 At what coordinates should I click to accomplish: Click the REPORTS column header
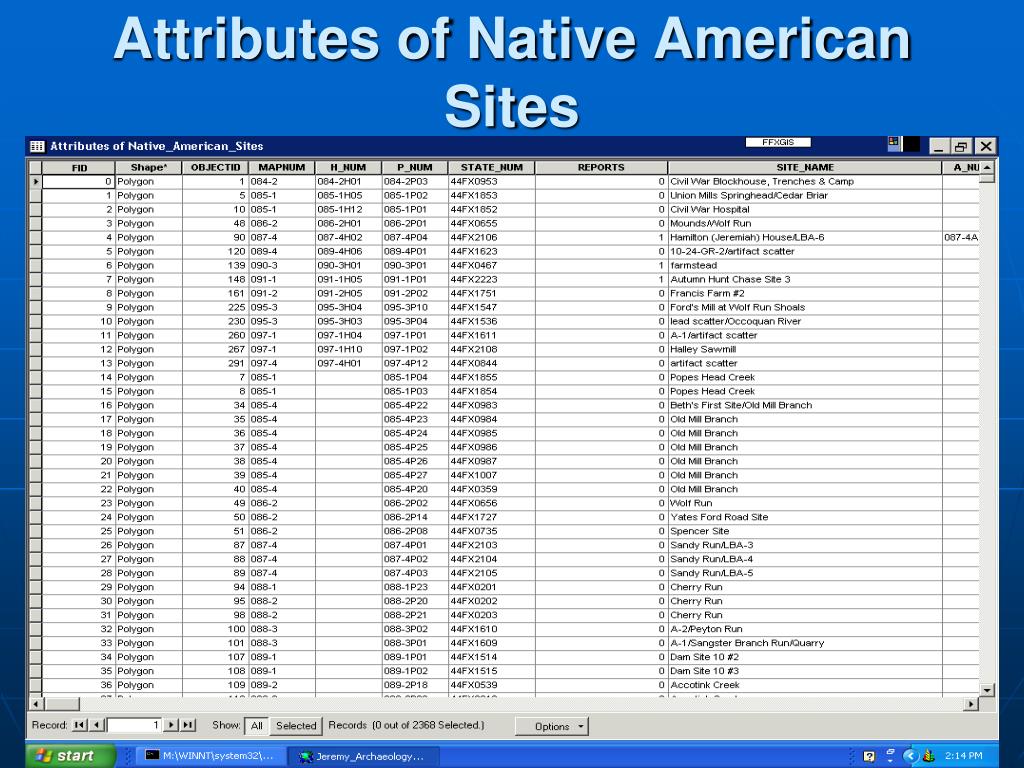601,168
